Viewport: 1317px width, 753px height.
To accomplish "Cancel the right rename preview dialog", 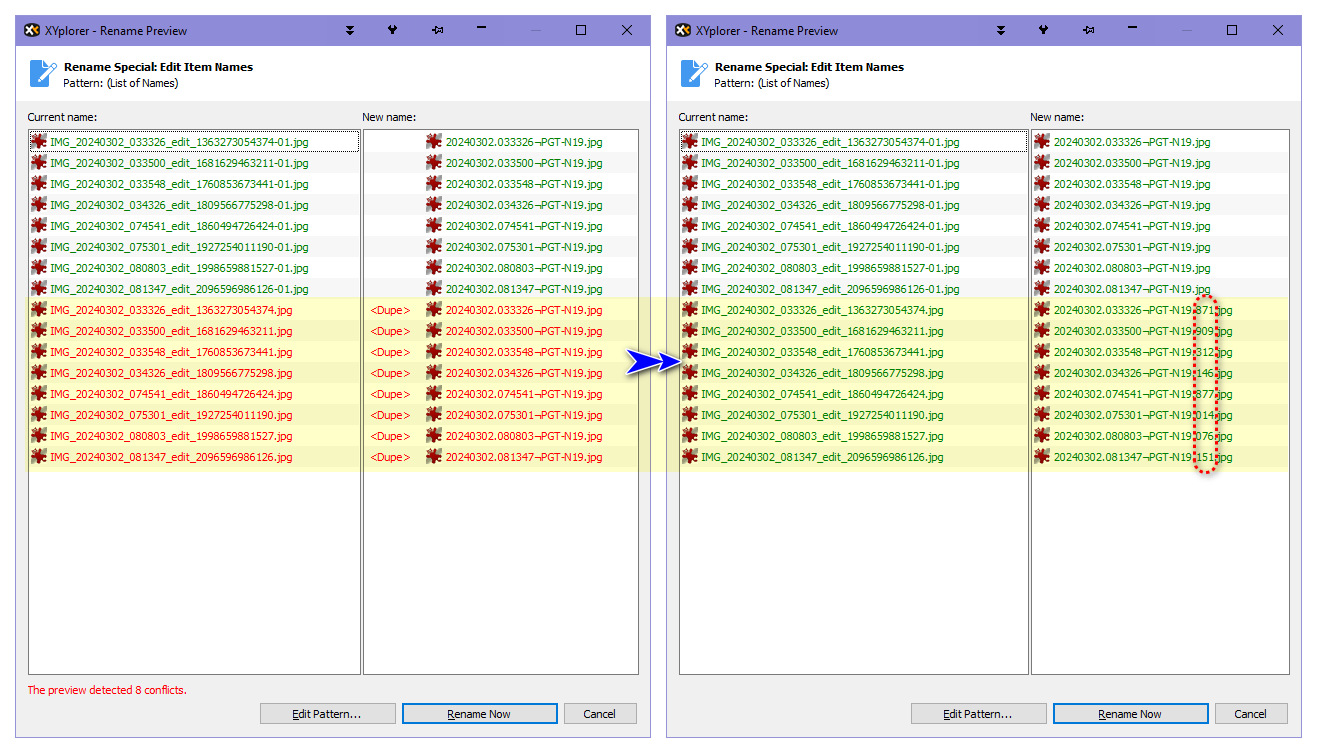I will tap(1251, 714).
